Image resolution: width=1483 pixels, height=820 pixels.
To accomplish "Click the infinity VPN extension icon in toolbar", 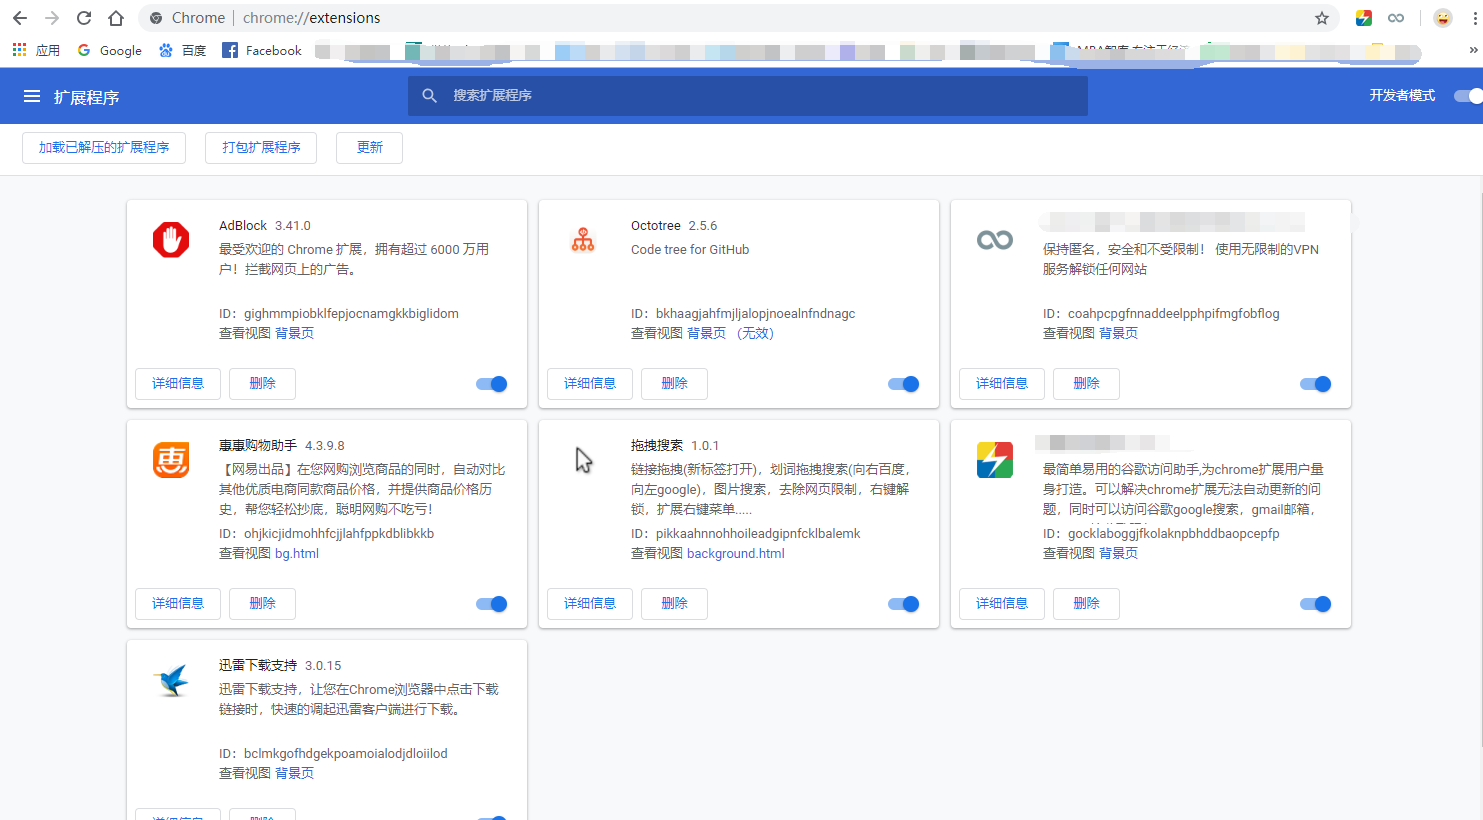I will [1396, 18].
